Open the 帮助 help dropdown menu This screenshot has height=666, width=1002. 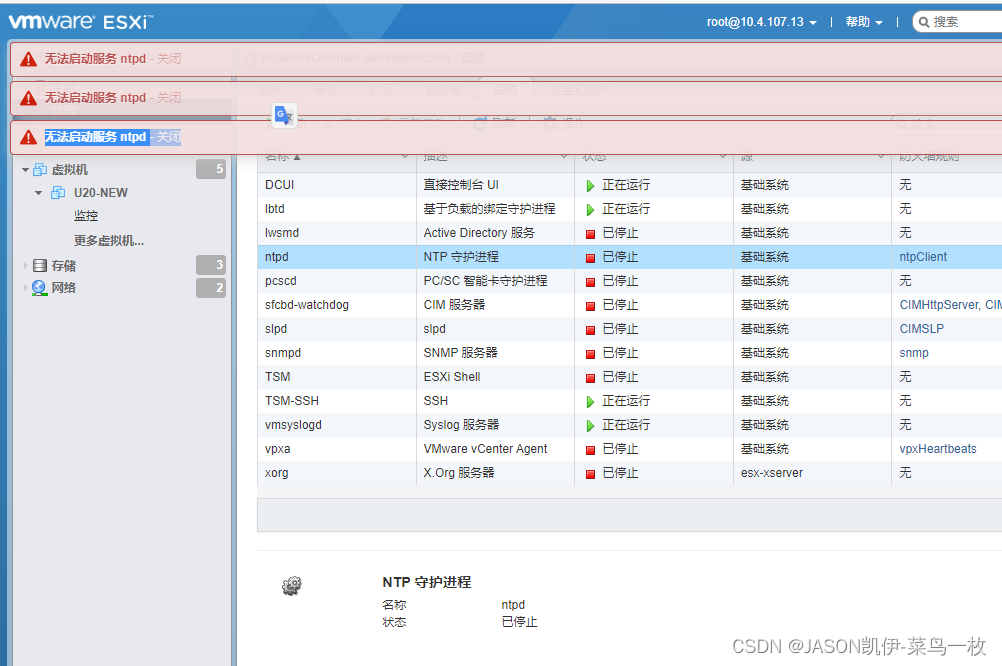coord(864,22)
